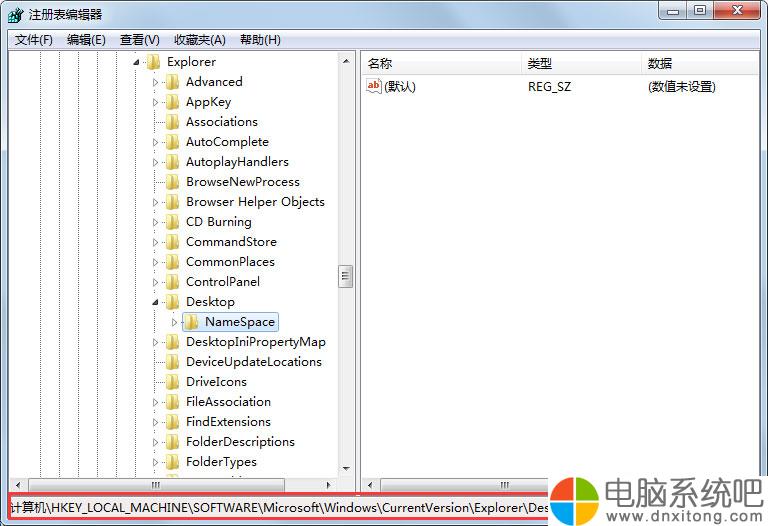Viewport: 768px width, 526px height.
Task: Click the open NameSpace folder icon
Action: tap(192, 322)
